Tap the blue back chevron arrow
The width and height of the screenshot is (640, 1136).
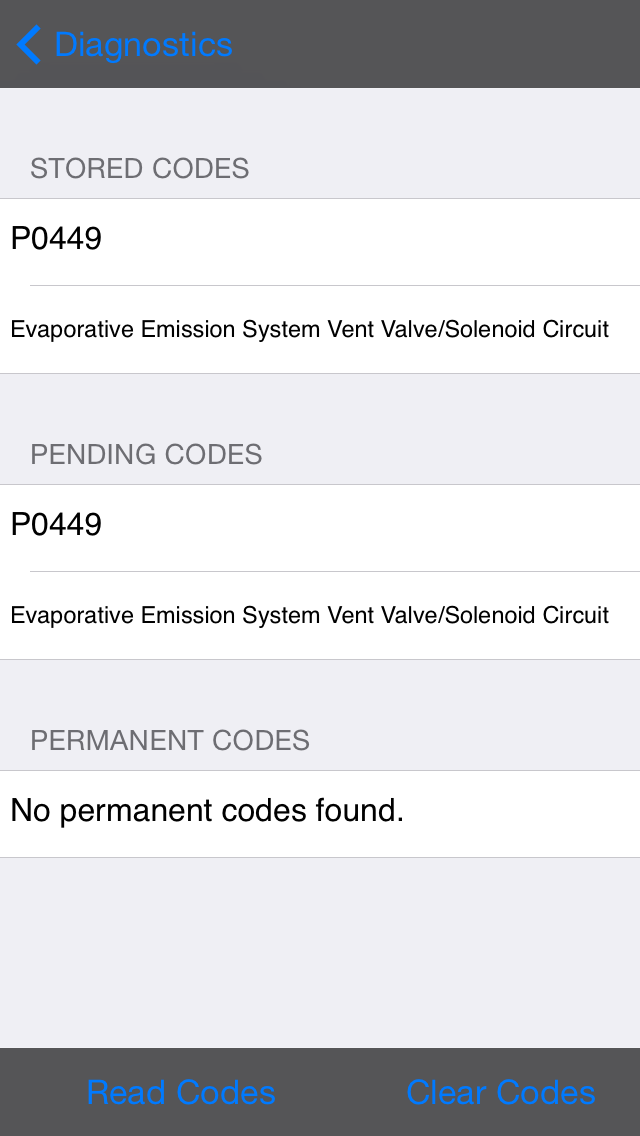click(29, 45)
